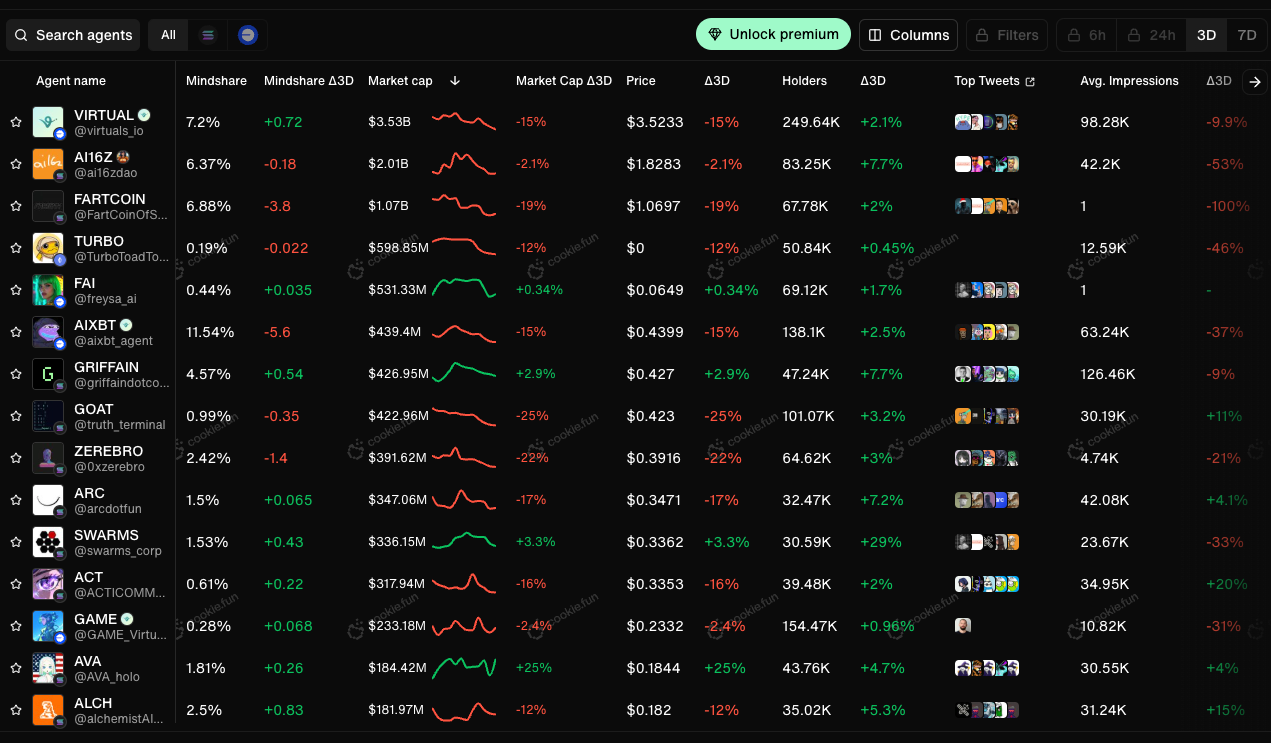The width and height of the screenshot is (1271, 743).
Task: Click the right arrow to show more columns
Action: (1255, 82)
